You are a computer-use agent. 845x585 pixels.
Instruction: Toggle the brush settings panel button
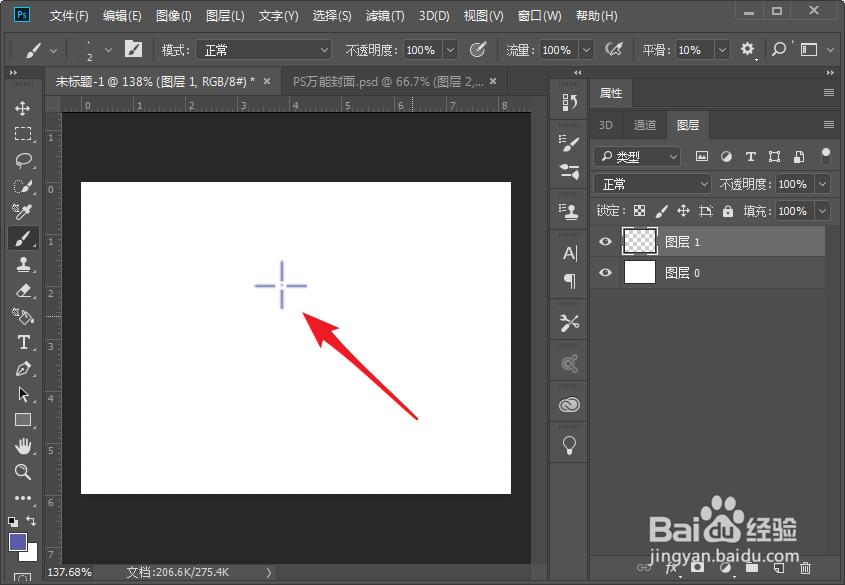pyautogui.click(x=133, y=50)
